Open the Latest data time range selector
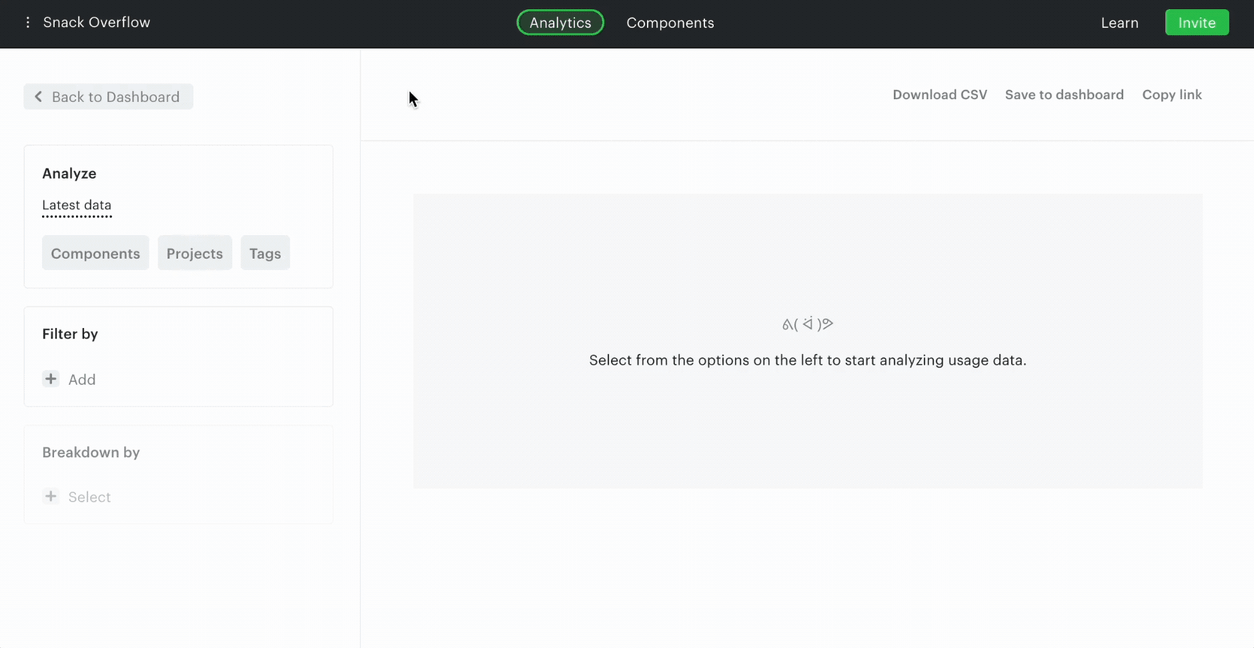This screenshot has width=1254, height=648. tap(77, 205)
